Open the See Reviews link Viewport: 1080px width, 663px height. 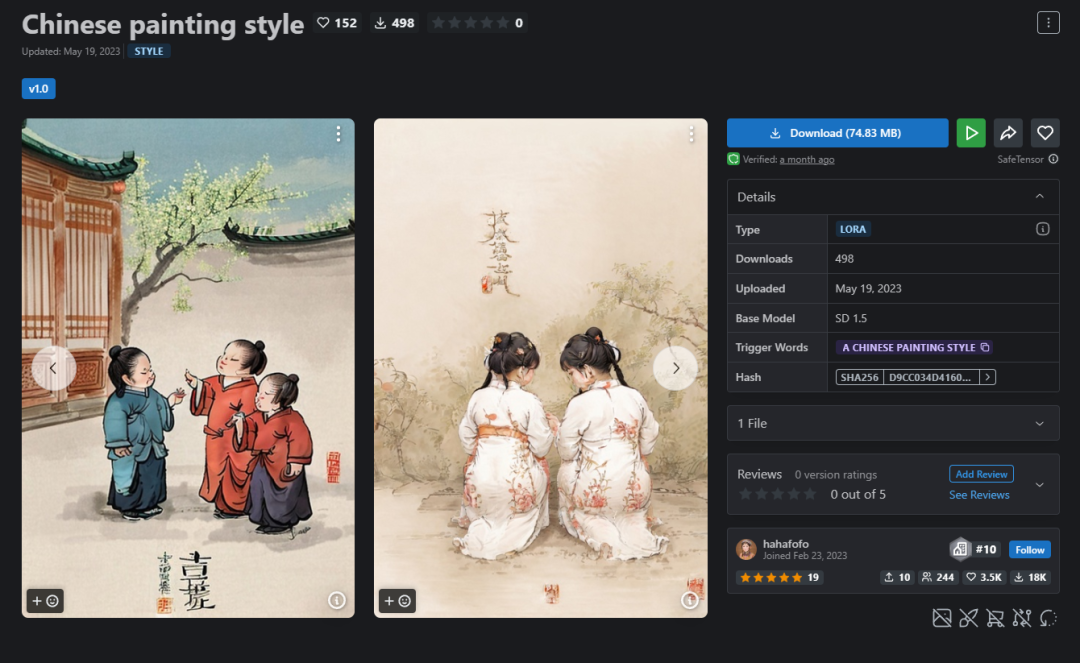(979, 495)
